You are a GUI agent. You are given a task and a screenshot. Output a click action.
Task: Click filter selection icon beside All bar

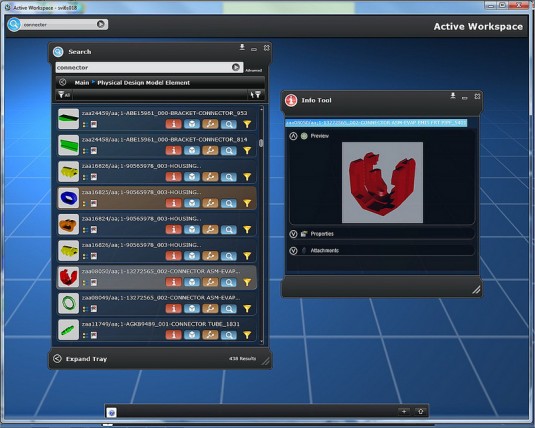(256, 95)
